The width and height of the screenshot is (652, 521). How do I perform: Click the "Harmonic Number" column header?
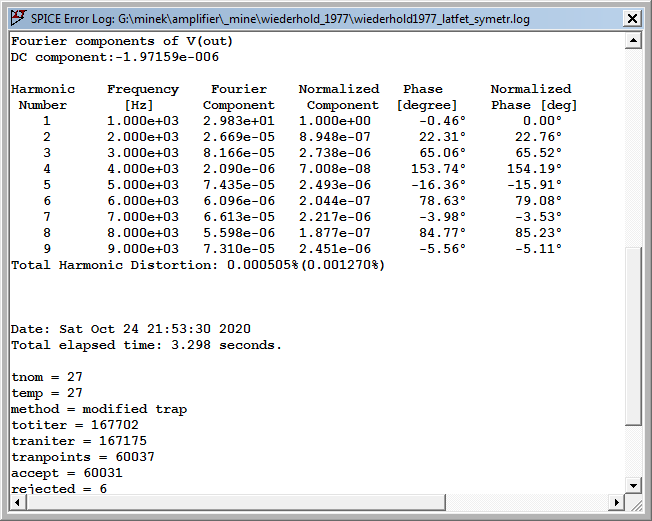[x=43, y=97]
